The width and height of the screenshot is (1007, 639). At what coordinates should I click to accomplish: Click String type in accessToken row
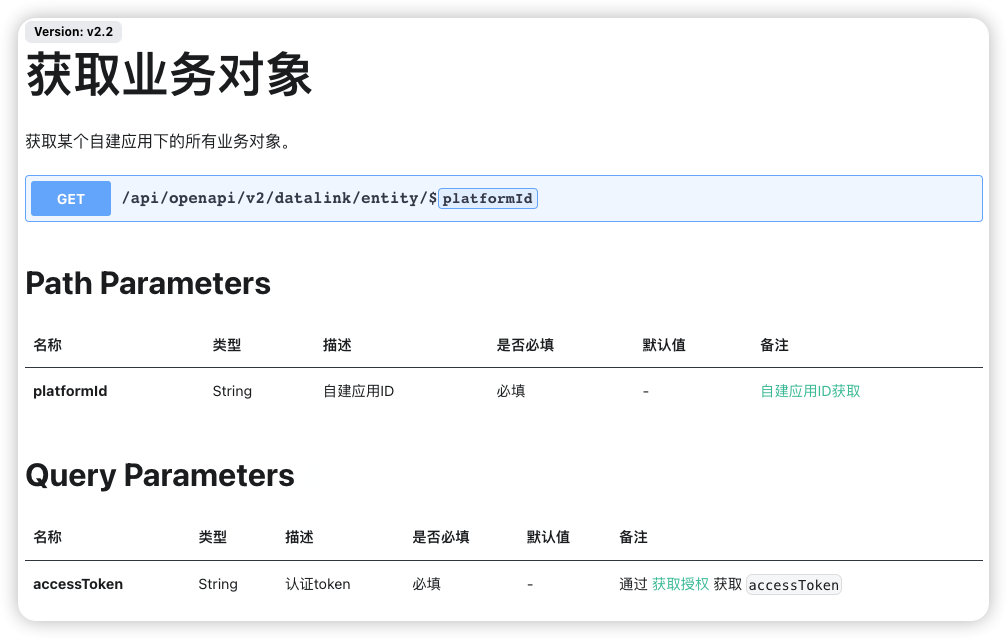coord(218,584)
